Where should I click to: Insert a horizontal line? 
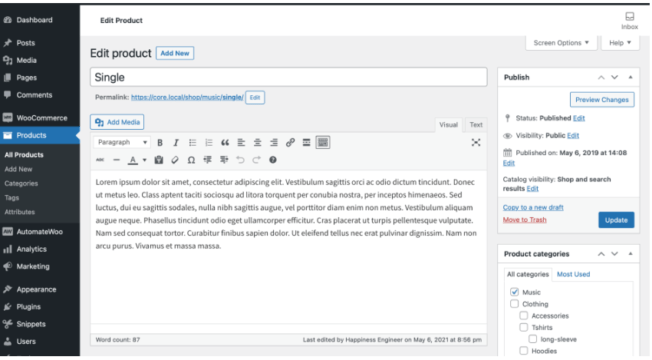point(116,160)
